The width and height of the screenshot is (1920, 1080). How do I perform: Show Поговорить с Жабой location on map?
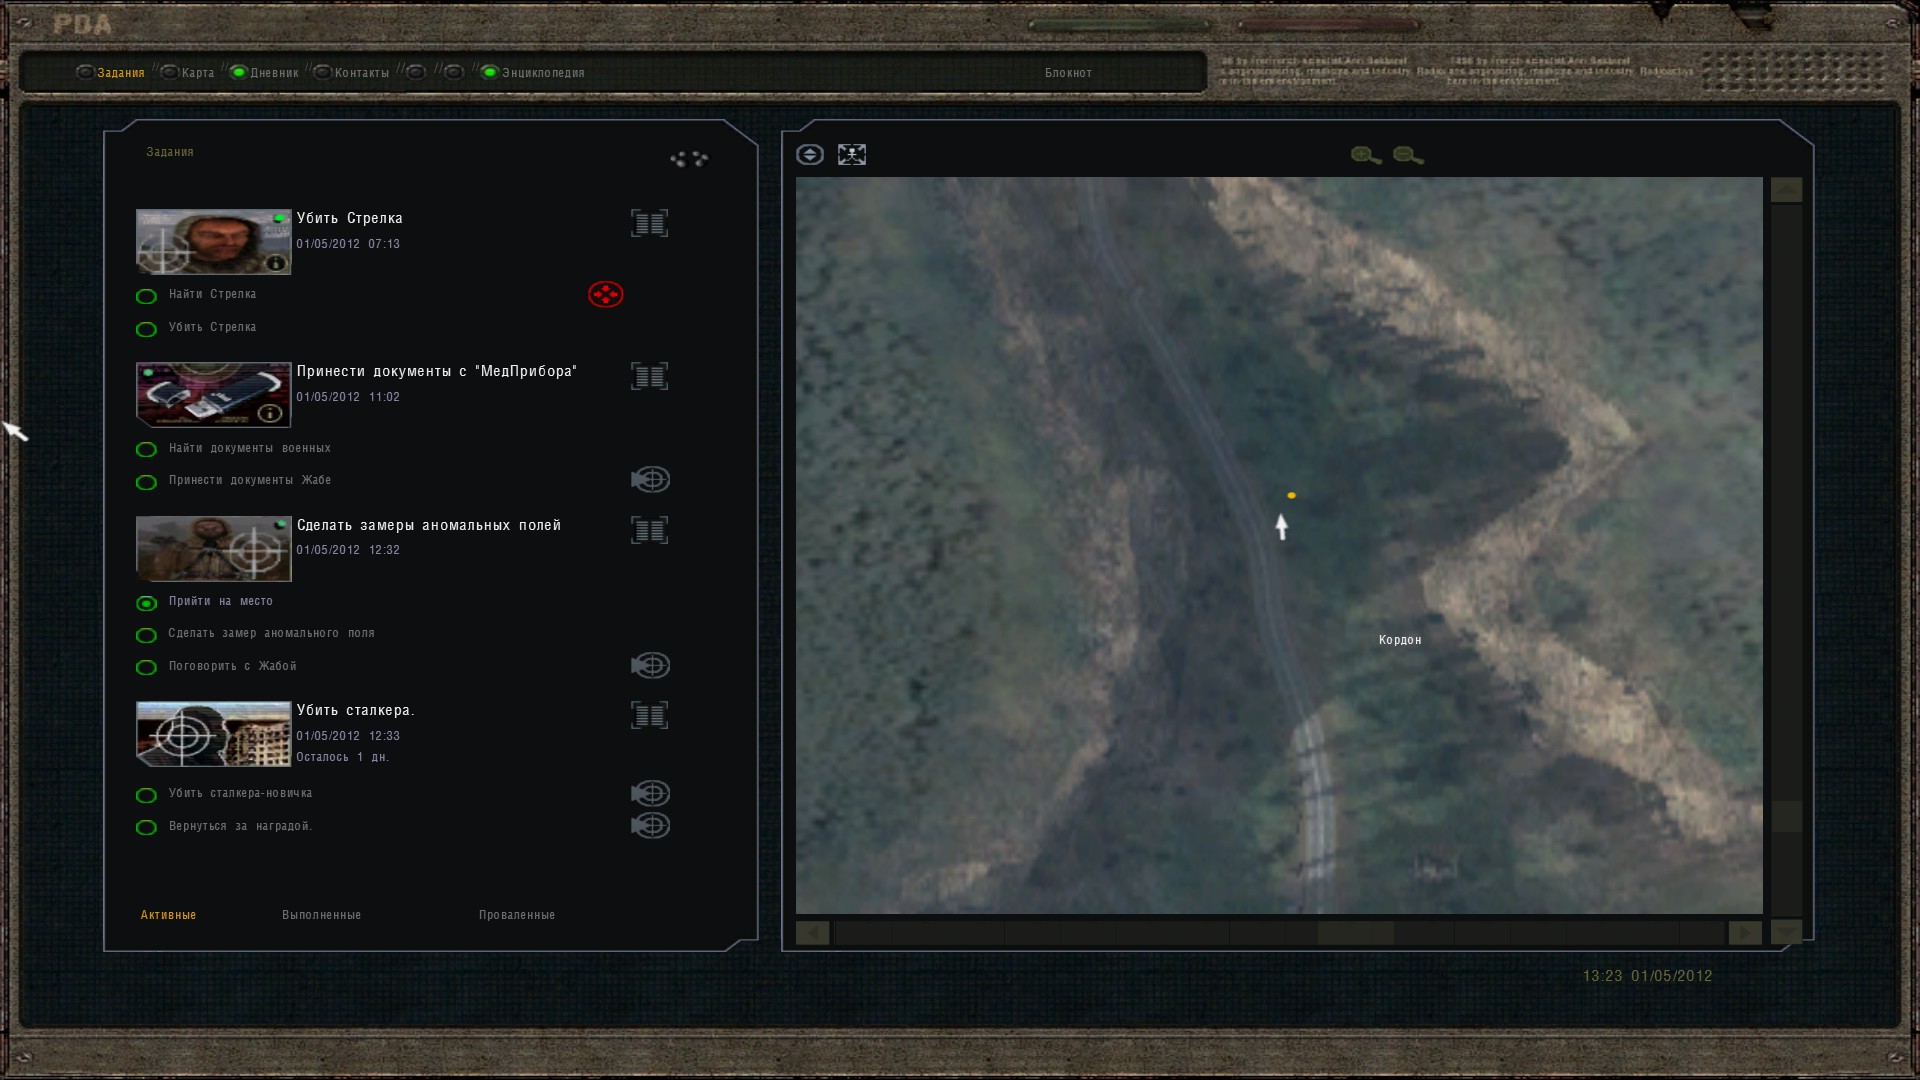[650, 666]
